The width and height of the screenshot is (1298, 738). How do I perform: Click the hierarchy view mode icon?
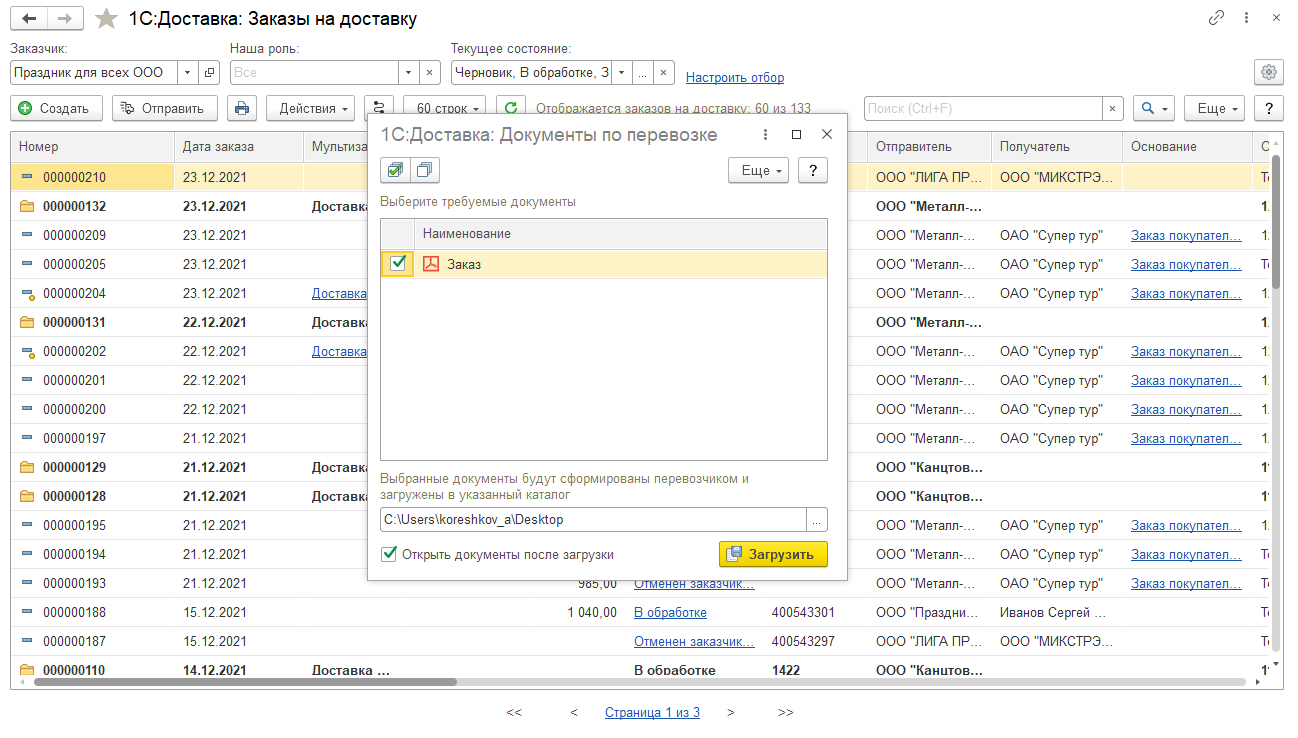click(x=379, y=108)
